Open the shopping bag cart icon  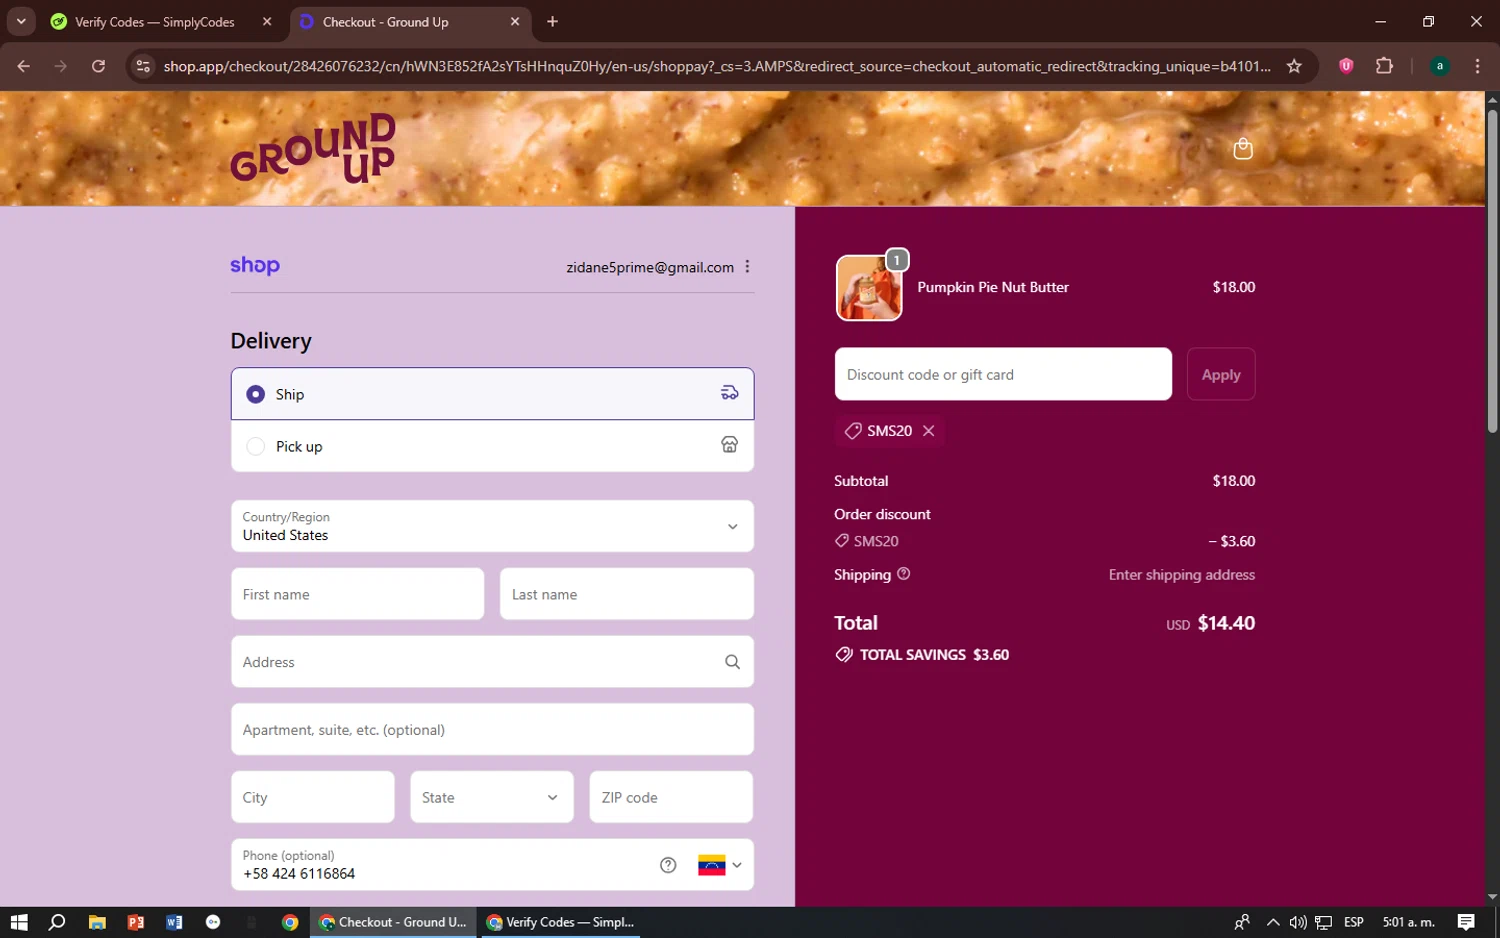(1243, 149)
